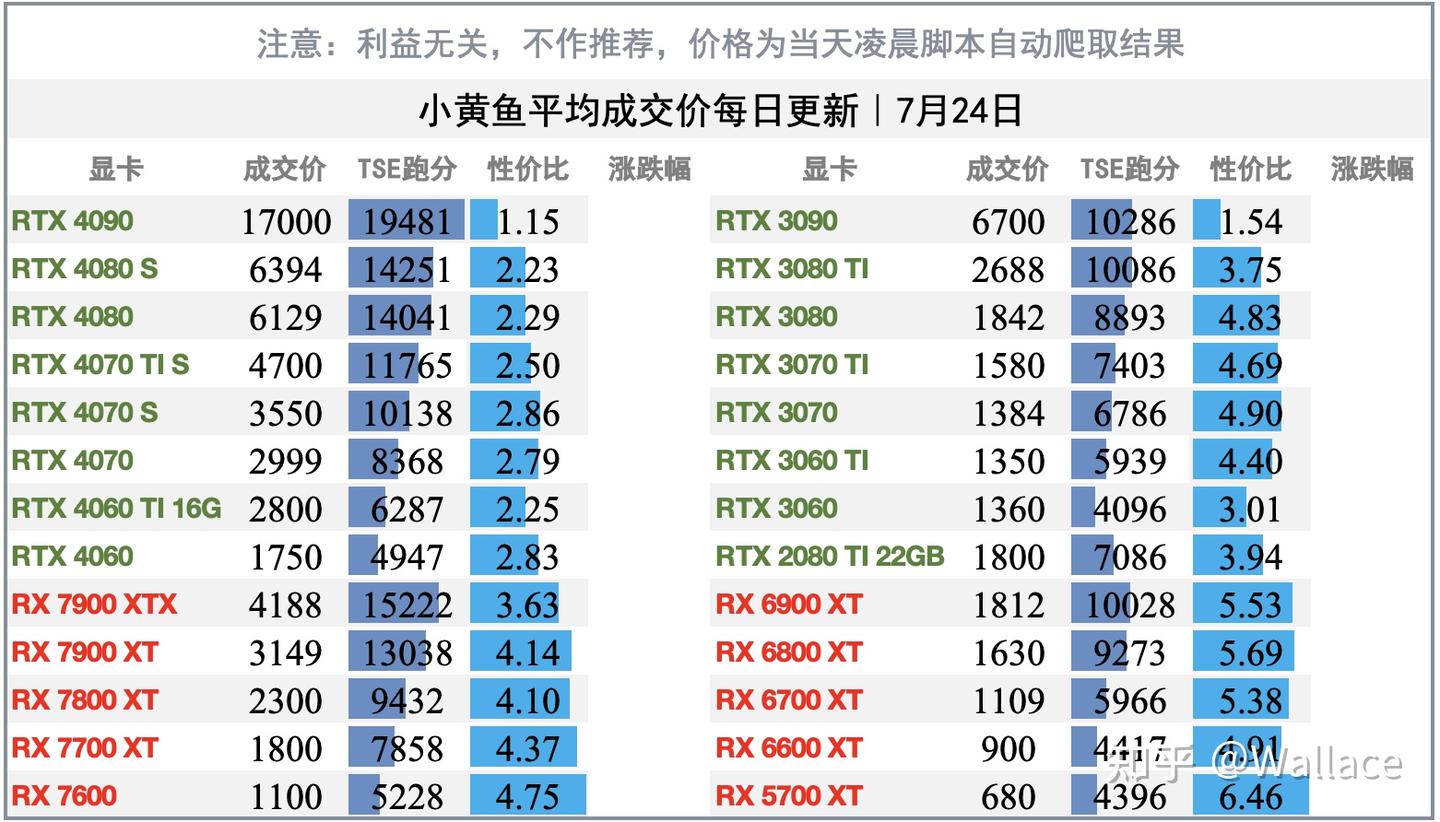Screen dimensions: 1440x822
Task: Select the RTX 3070 TI card name
Action: click(x=792, y=365)
